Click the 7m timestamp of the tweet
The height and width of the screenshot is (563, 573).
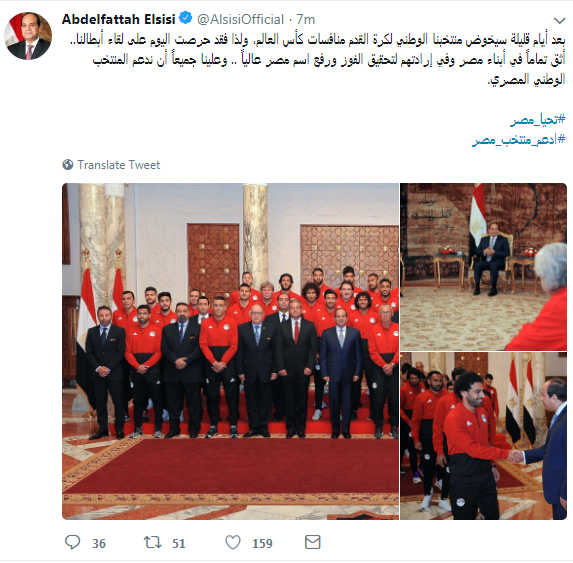[x=306, y=19]
